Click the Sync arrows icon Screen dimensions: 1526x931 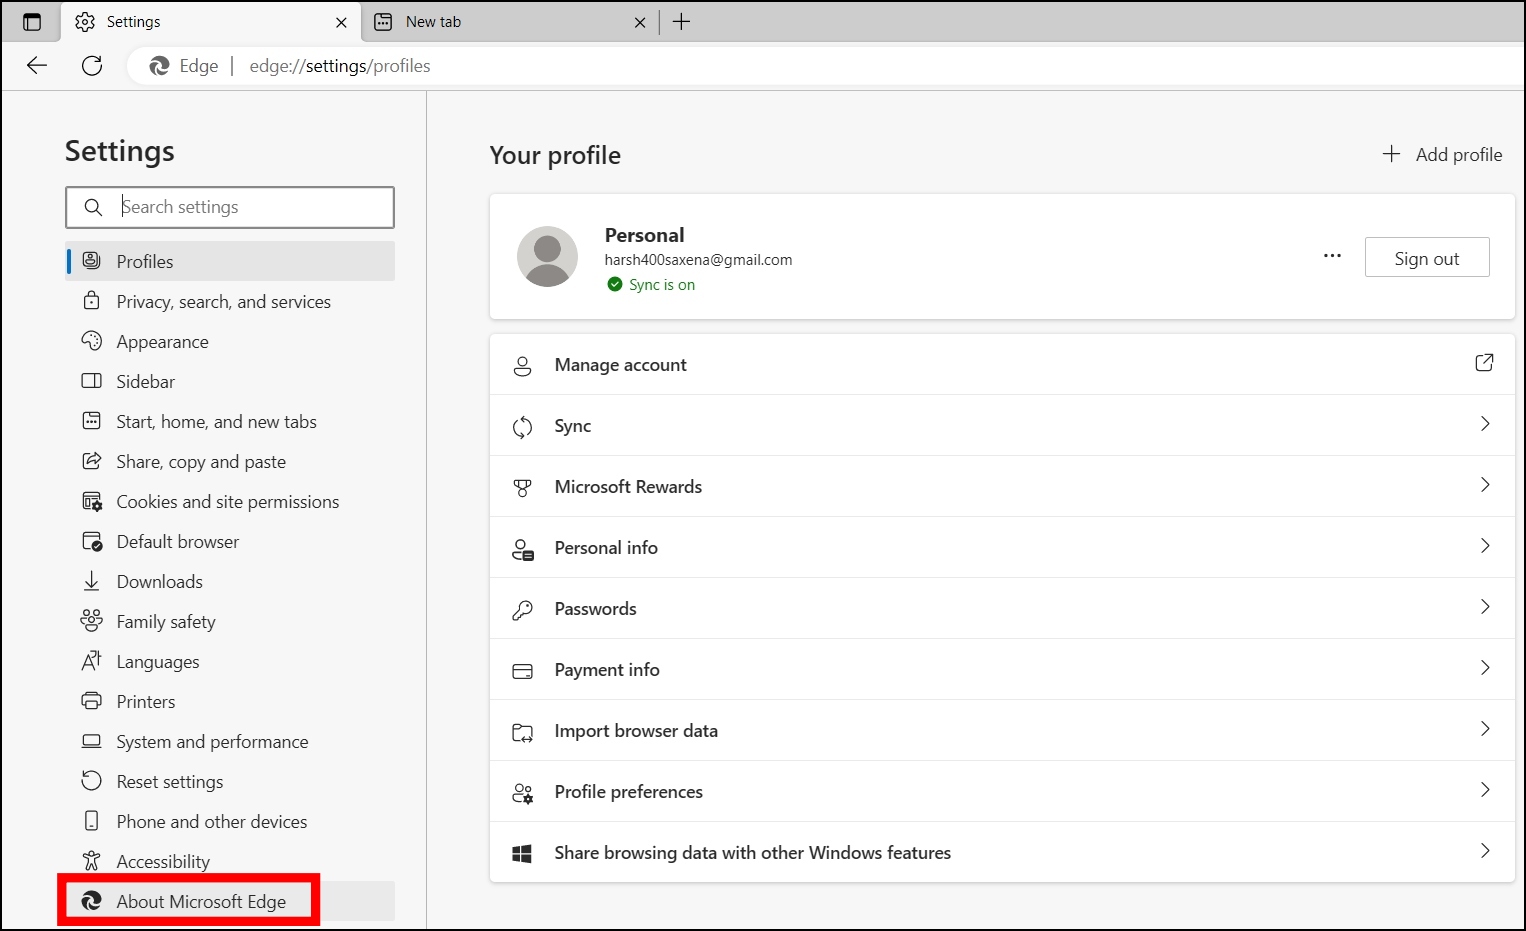tap(522, 427)
